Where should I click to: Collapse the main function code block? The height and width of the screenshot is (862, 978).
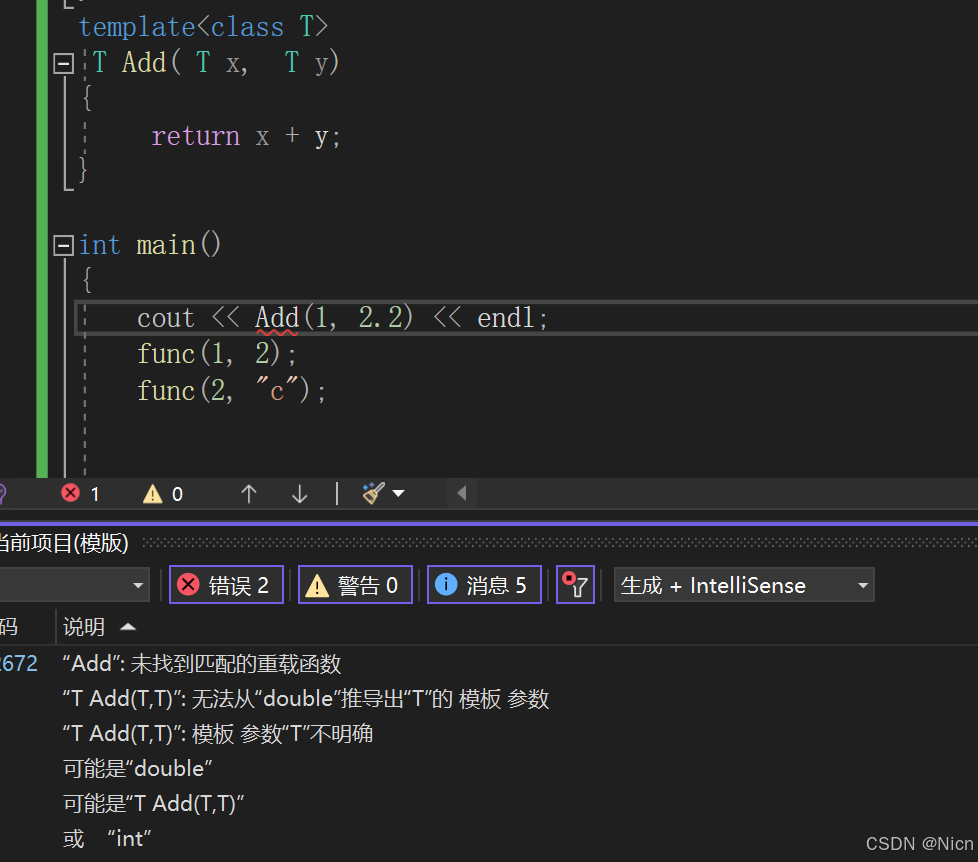tap(64, 245)
